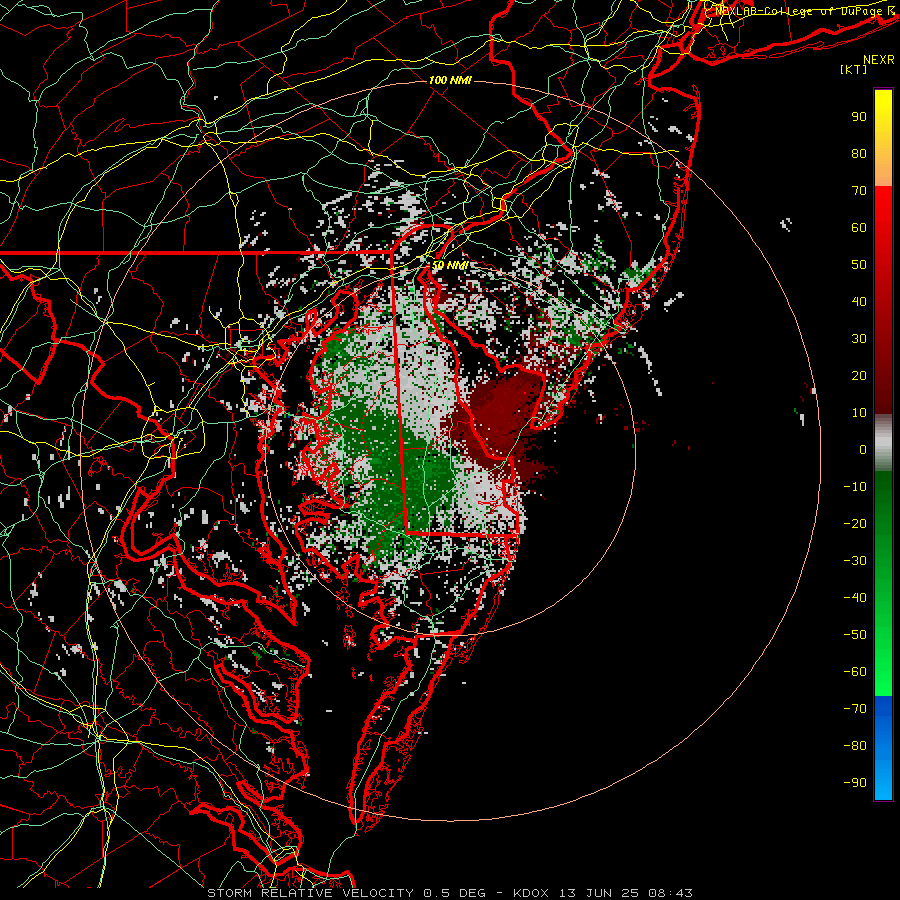900x900 pixels.
Task: Click the "100 NMI" range ring label
Action: point(450,80)
